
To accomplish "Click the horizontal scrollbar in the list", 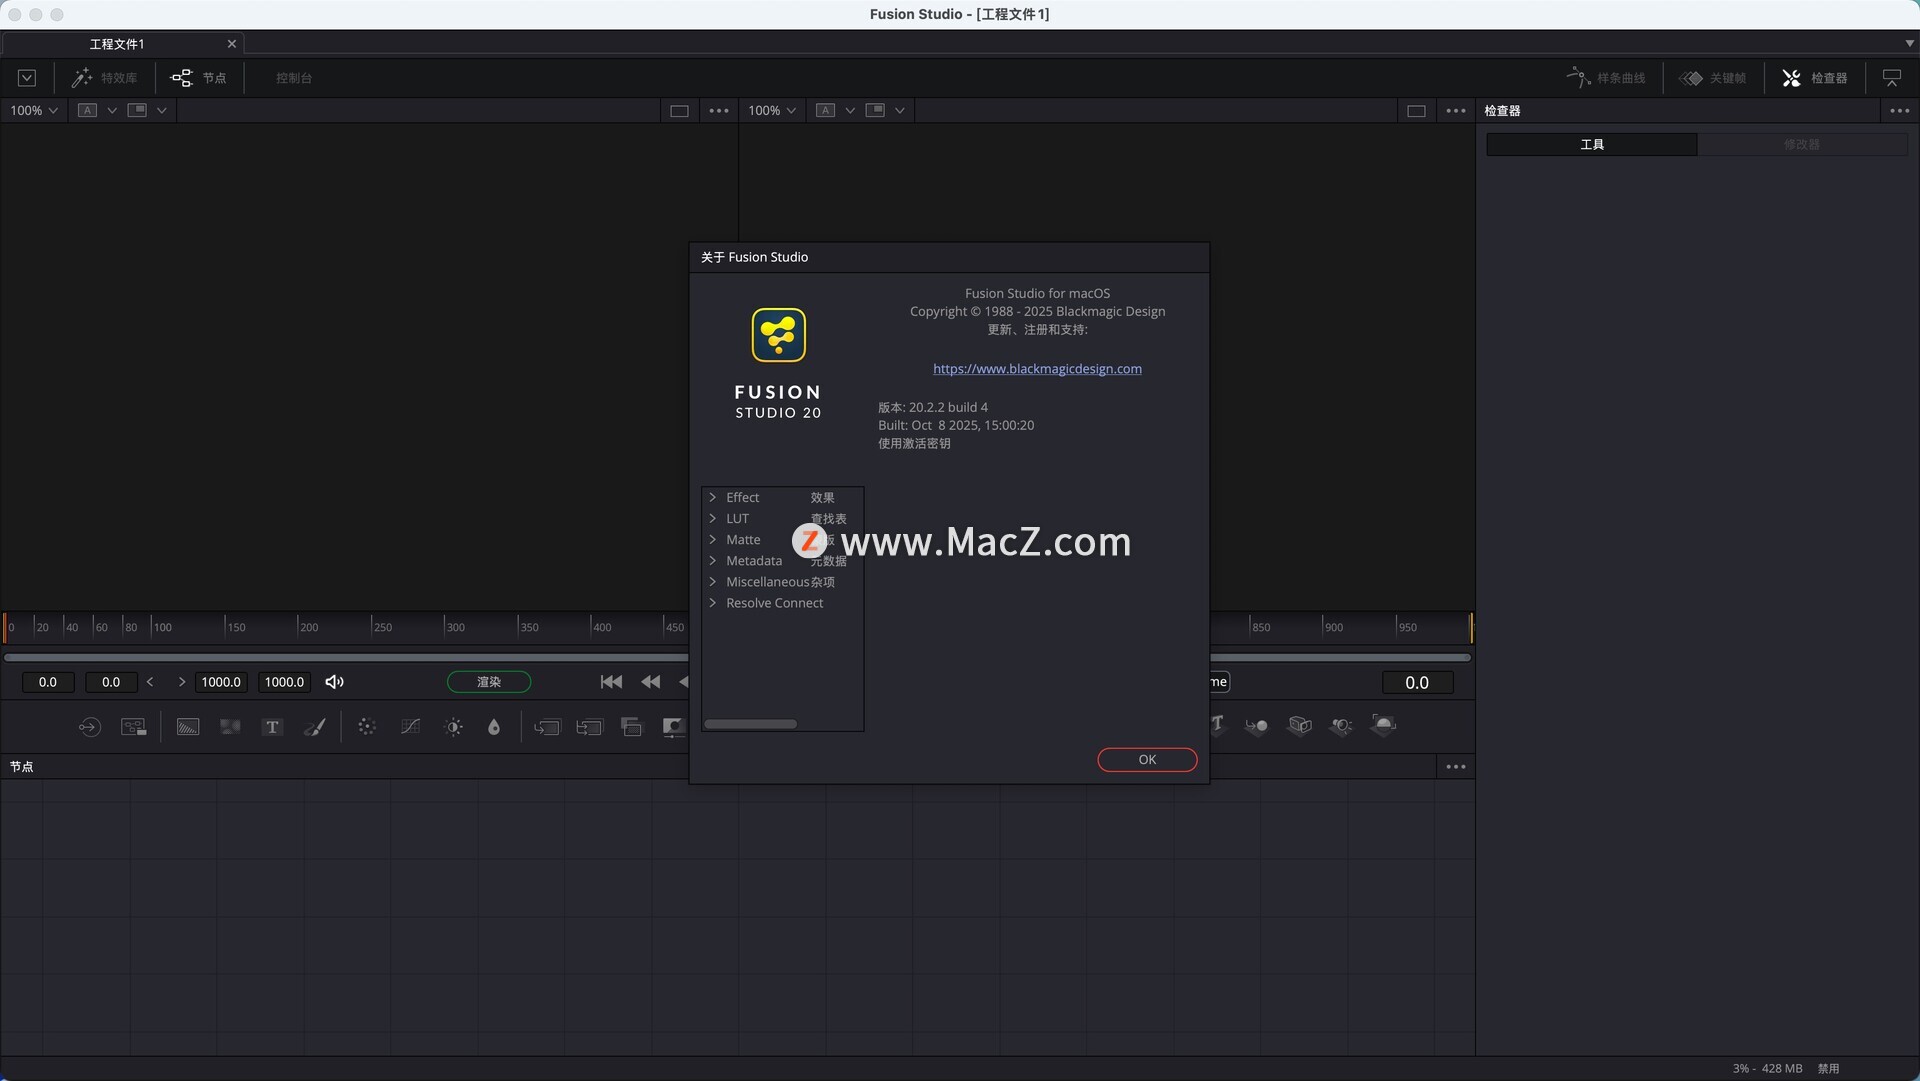I will [750, 724].
